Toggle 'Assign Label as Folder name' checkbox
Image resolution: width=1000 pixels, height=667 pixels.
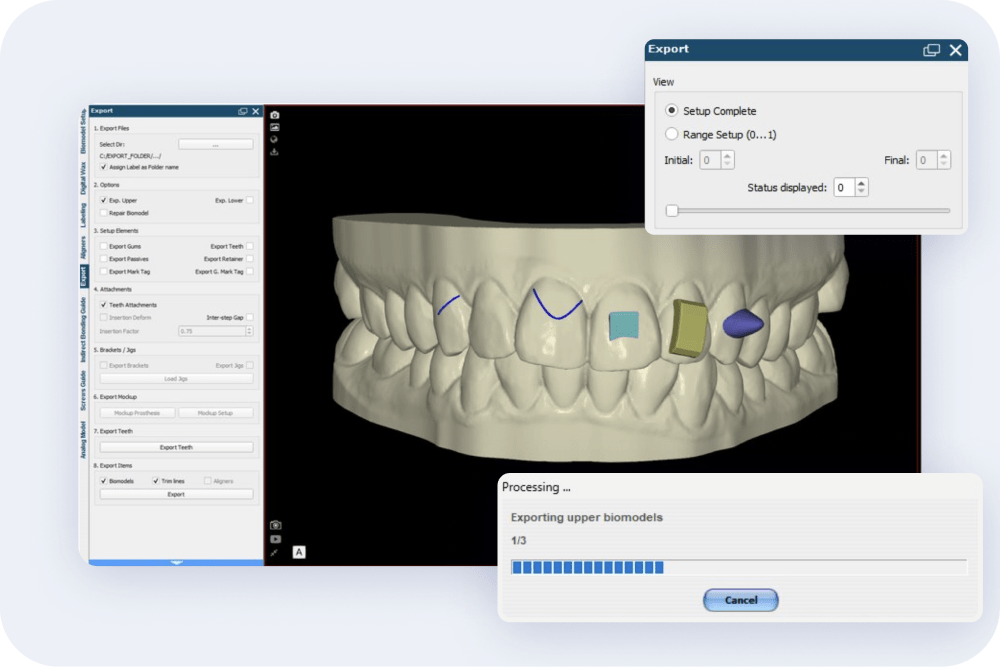(103, 167)
